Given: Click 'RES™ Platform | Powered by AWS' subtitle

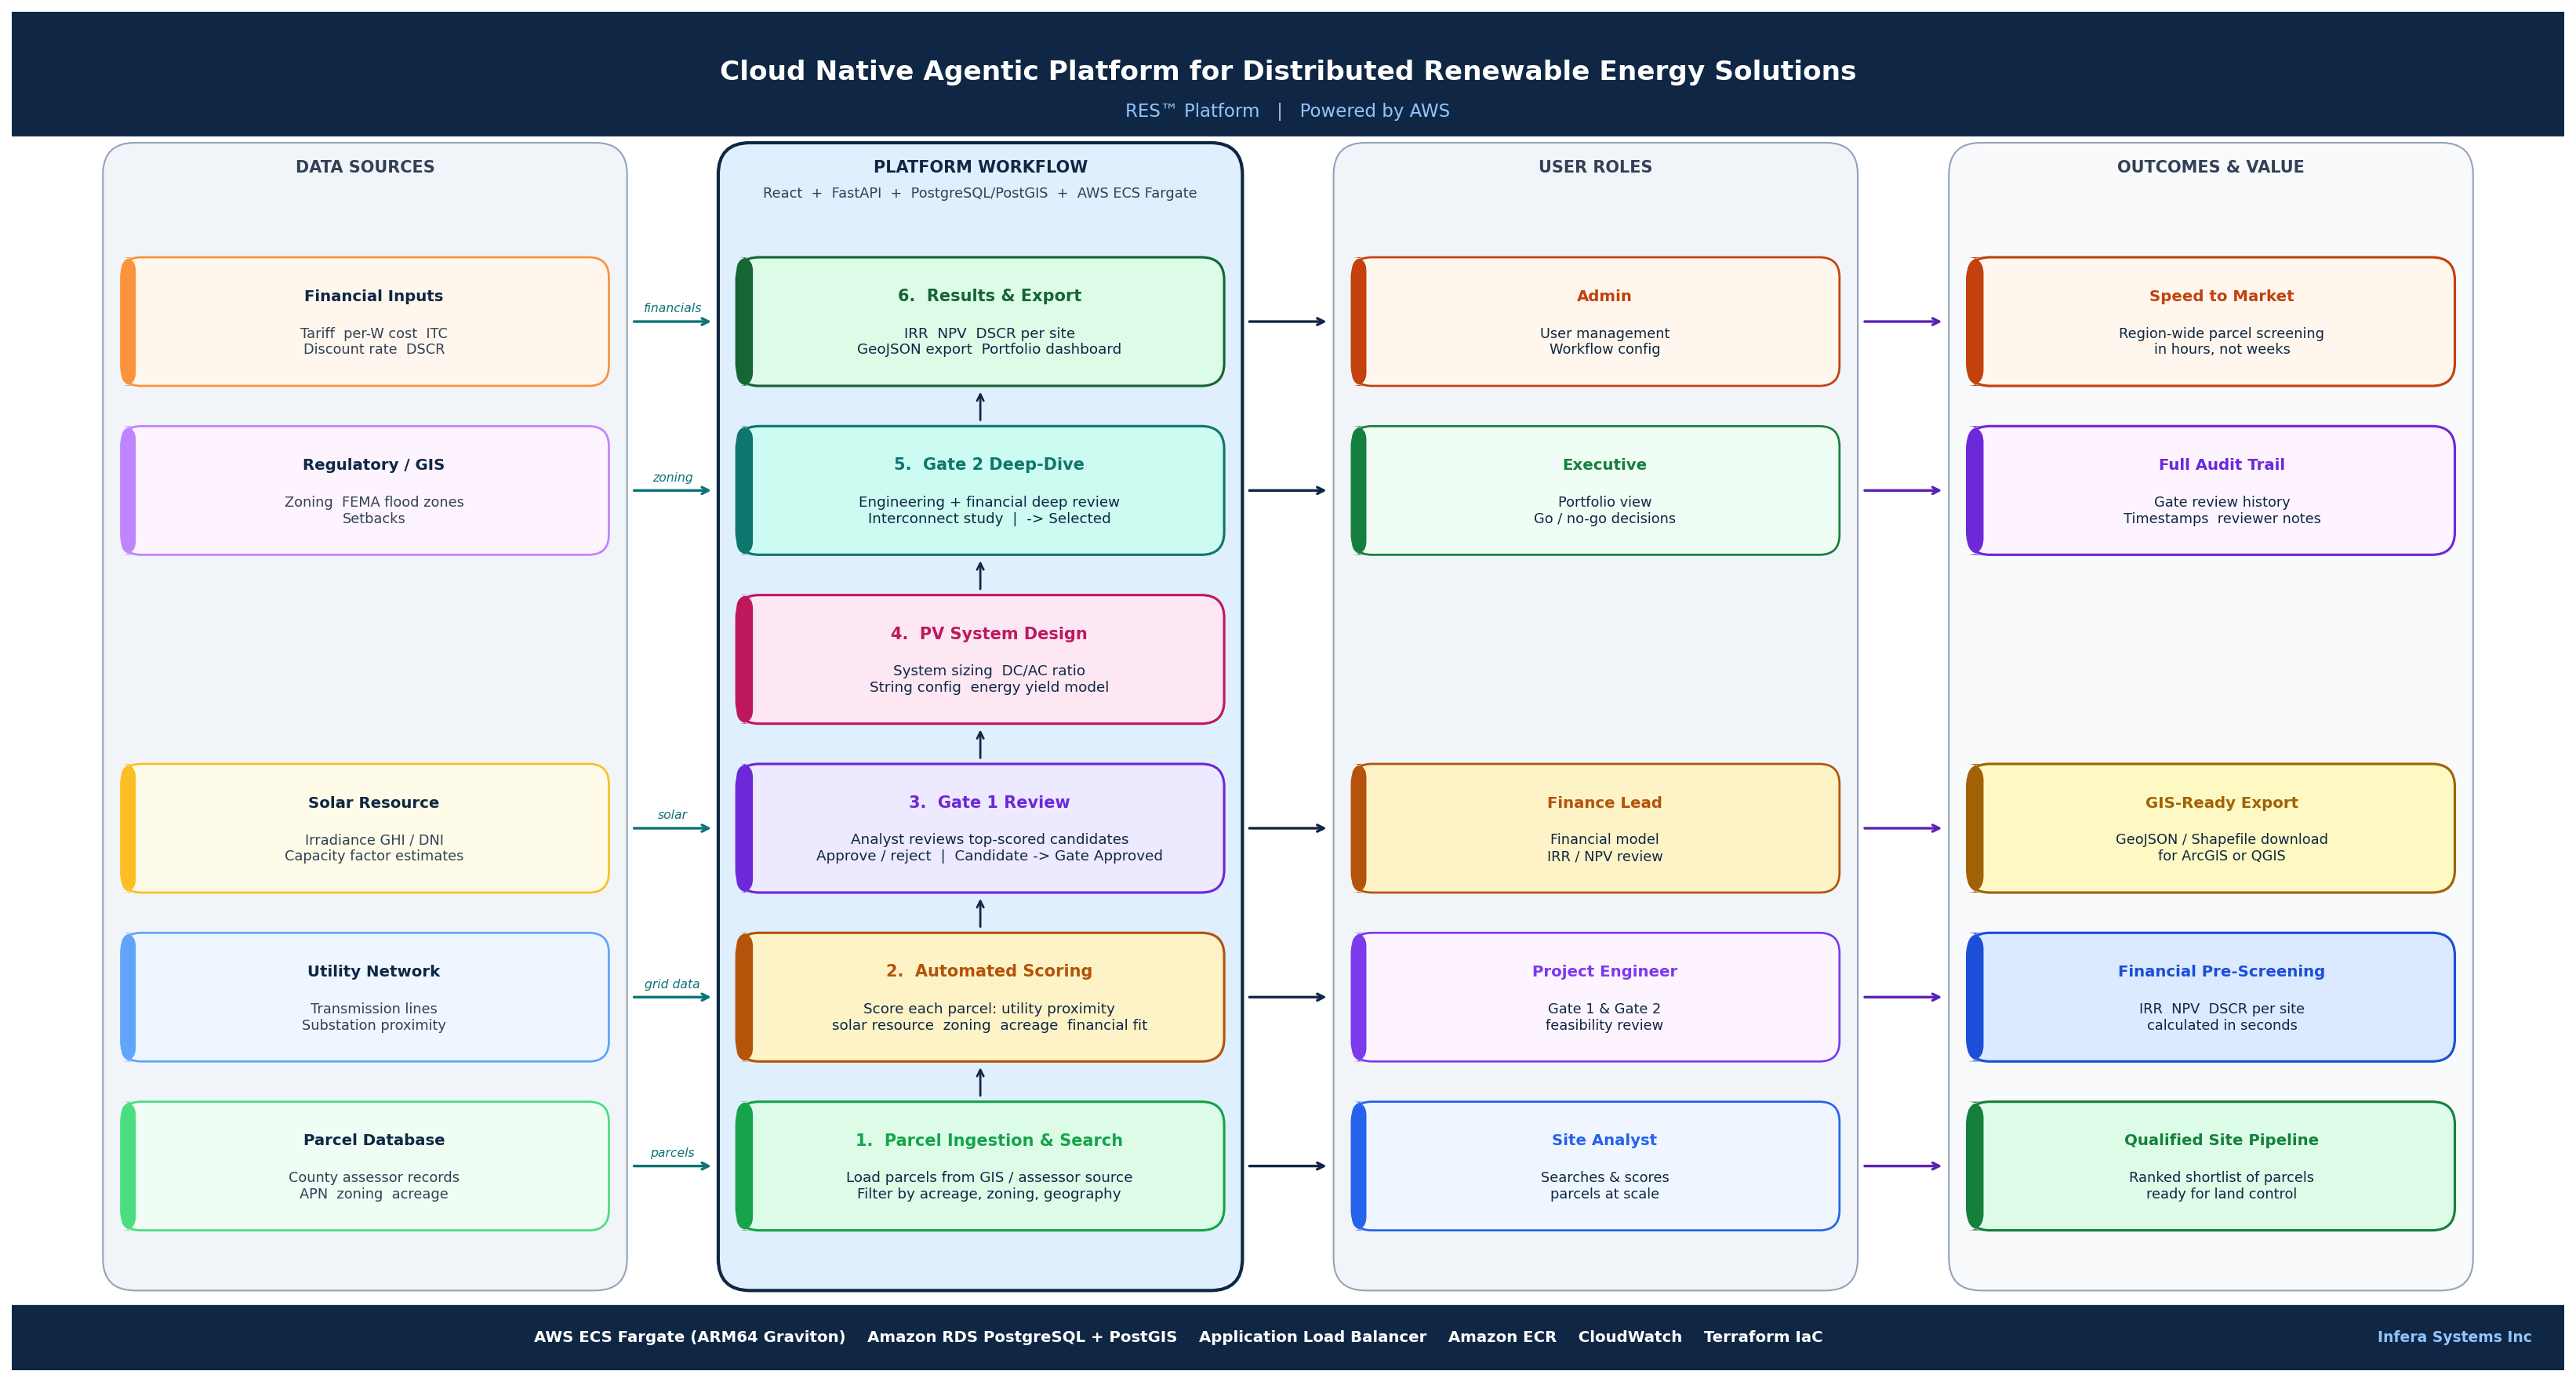Looking at the screenshot, I should [x=1288, y=111].
